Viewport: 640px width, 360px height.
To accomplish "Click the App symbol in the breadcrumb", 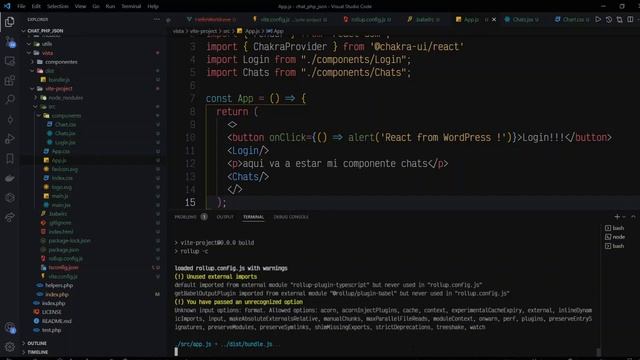I will click(275, 31).
